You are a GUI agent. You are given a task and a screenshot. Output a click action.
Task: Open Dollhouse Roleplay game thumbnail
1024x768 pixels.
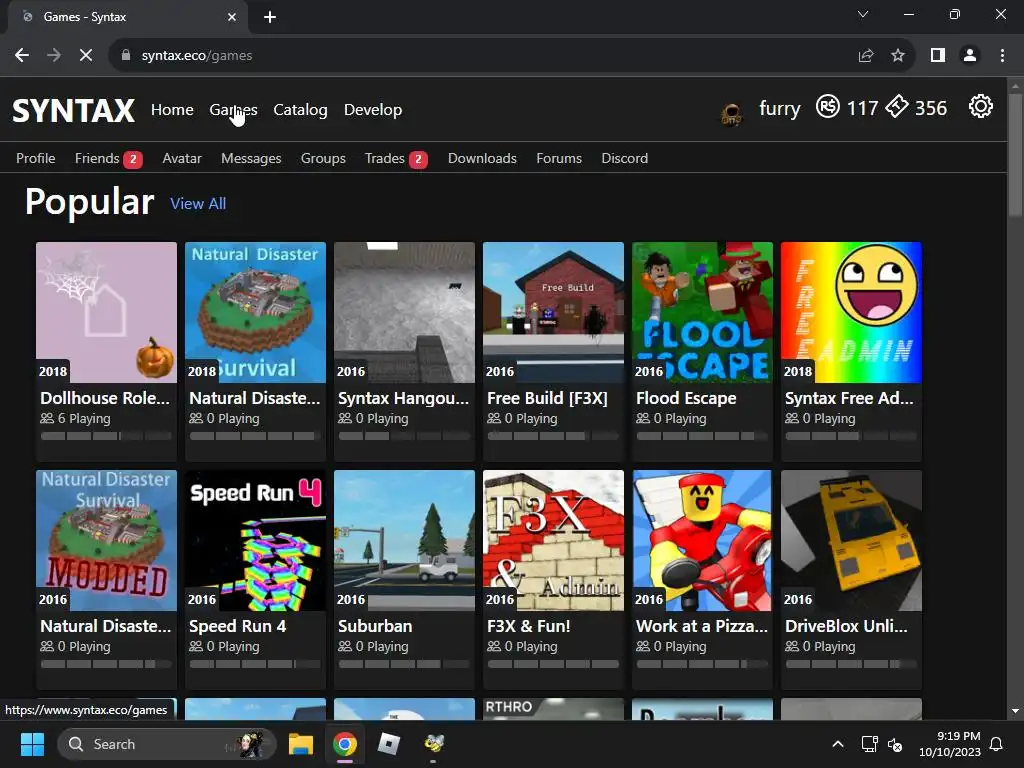coord(106,312)
